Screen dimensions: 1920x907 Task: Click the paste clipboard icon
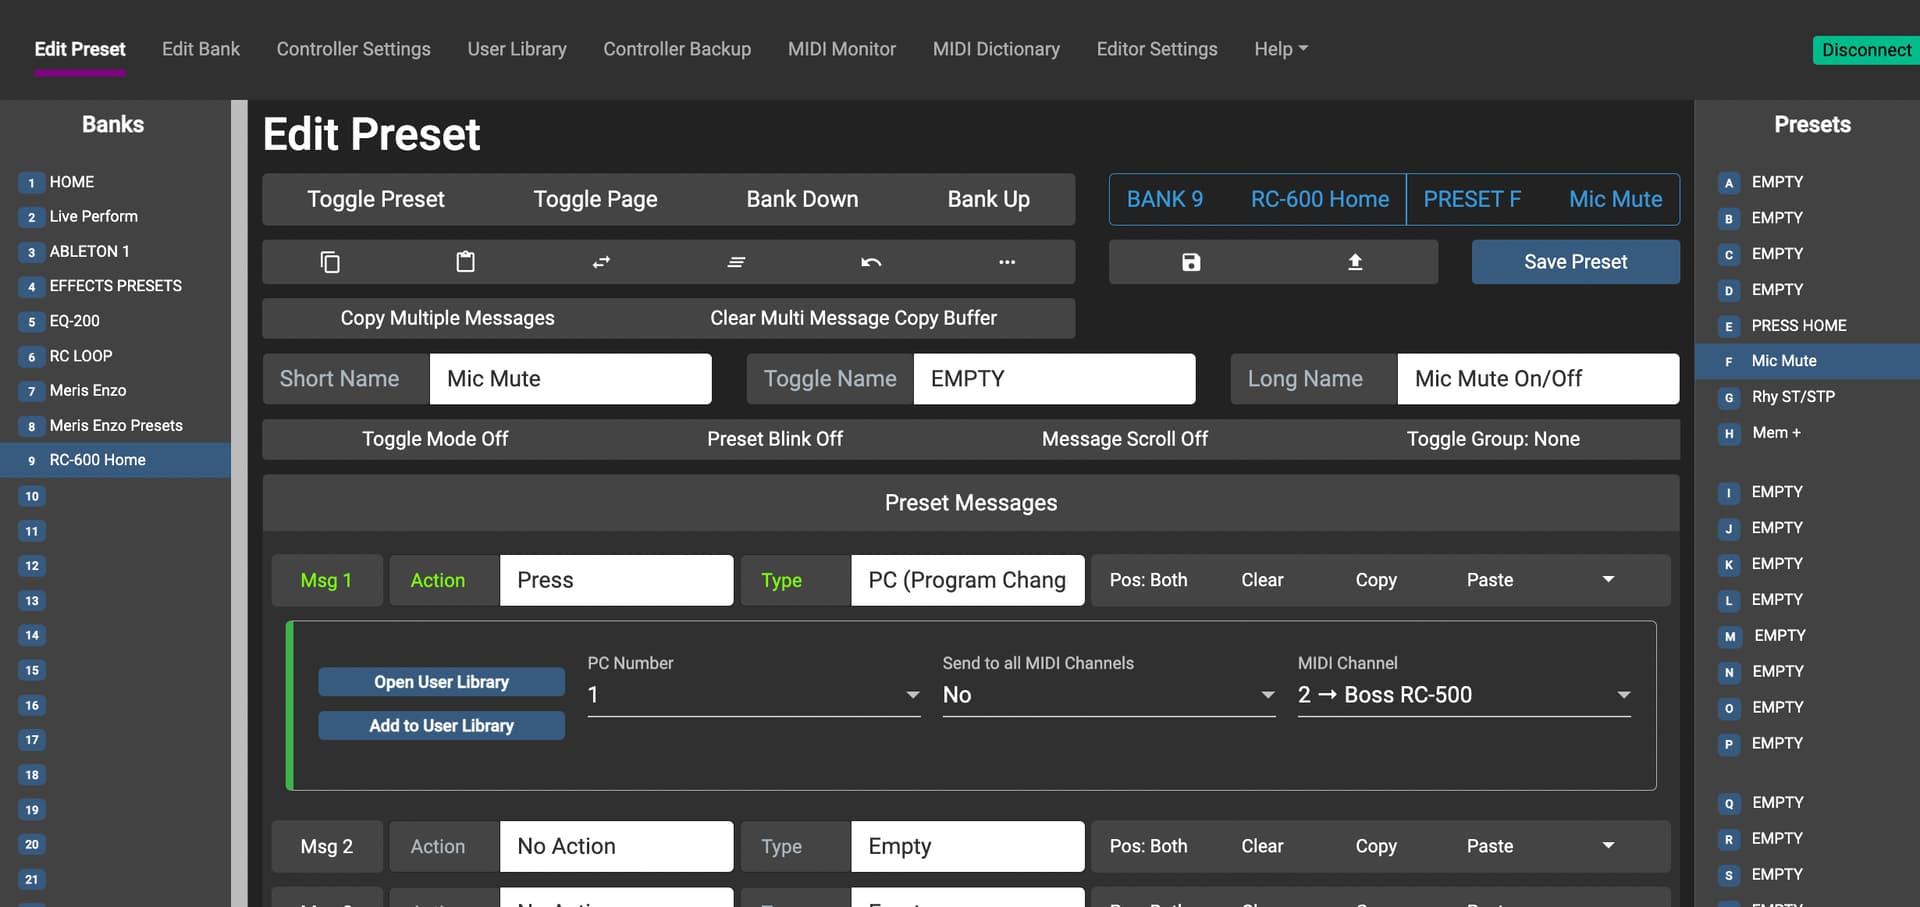point(465,262)
